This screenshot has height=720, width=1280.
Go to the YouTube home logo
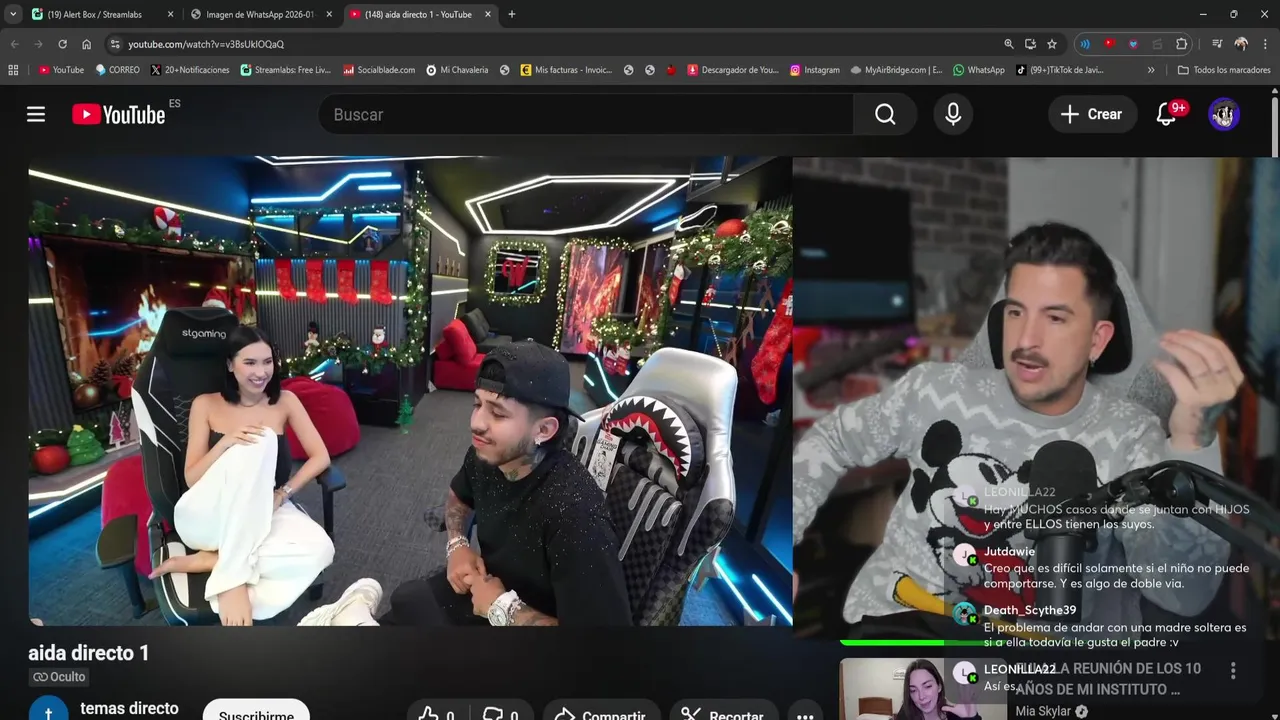pos(119,114)
